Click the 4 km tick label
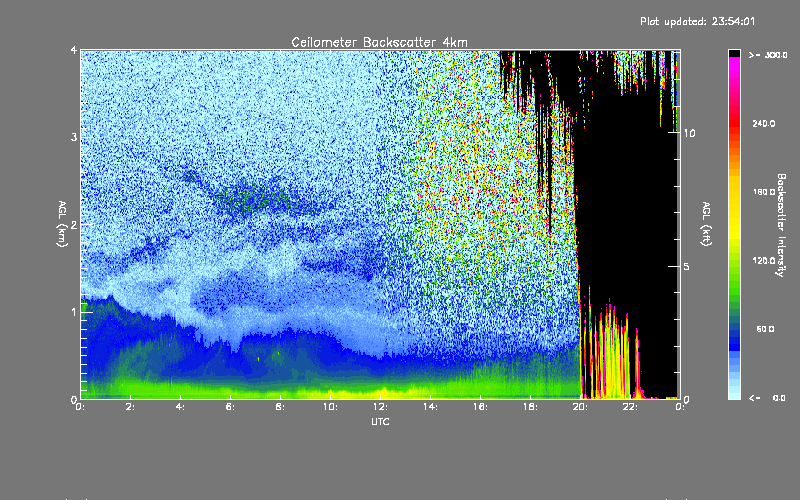Viewport: 800px width, 500px height. pyautogui.click(x=74, y=51)
